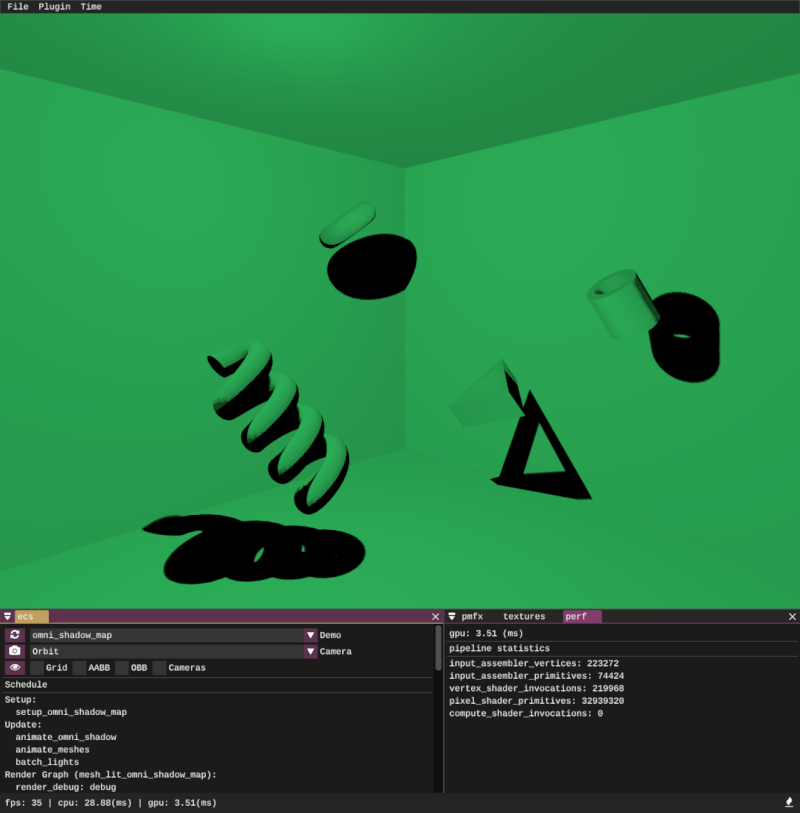
Task: Click render_debug: debug line
Action: [66, 787]
